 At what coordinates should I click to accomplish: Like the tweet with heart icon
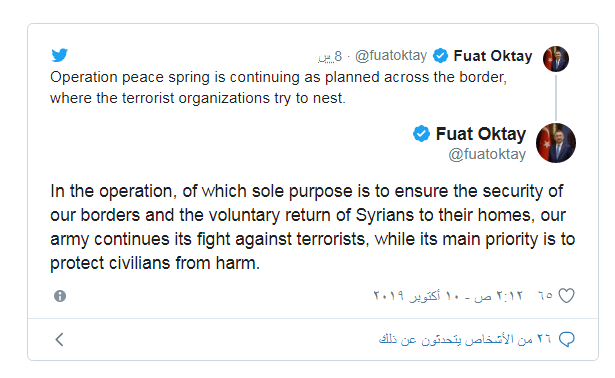[566, 296]
